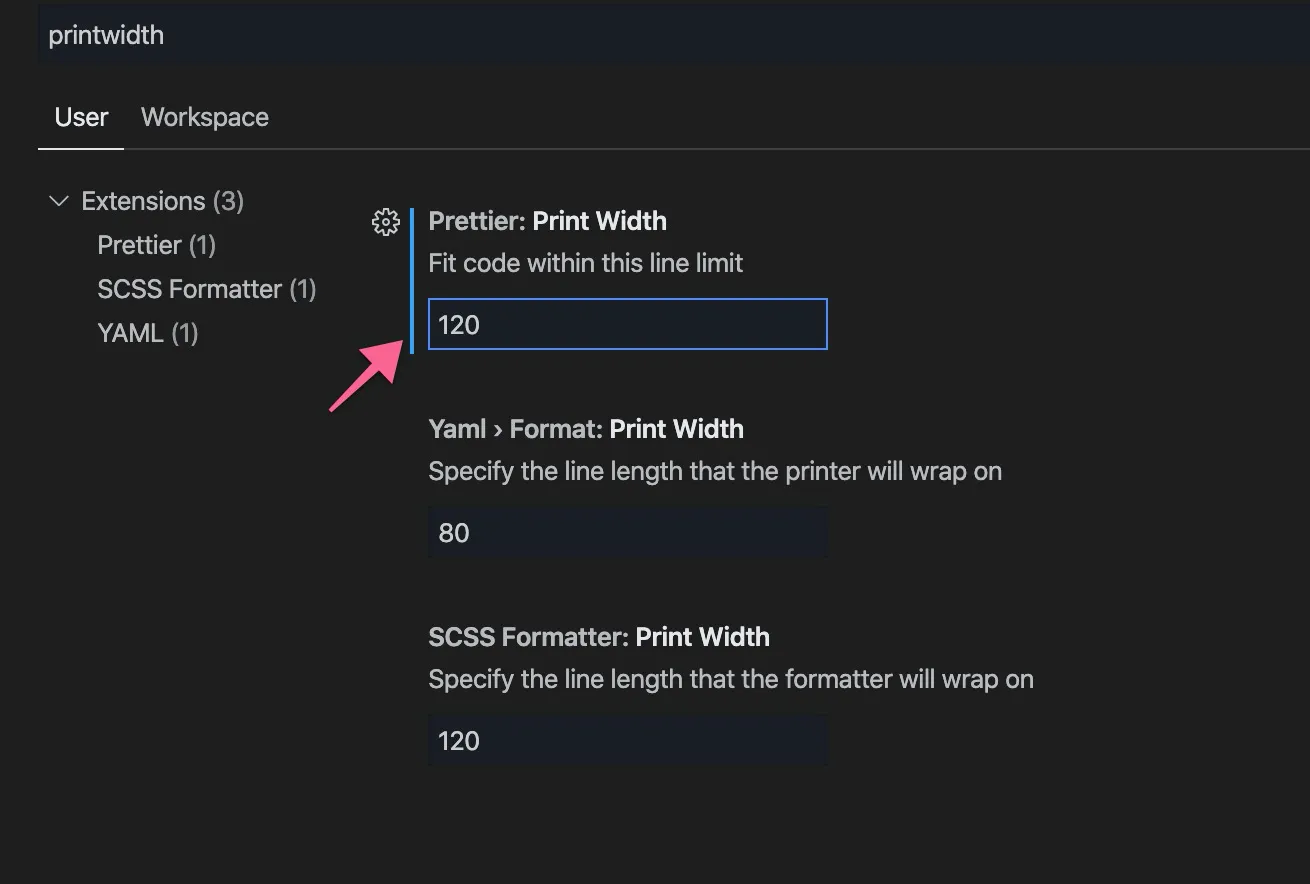The width and height of the screenshot is (1310, 884).
Task: Open the gear menu for Prettier Print Width
Action: pos(385,222)
